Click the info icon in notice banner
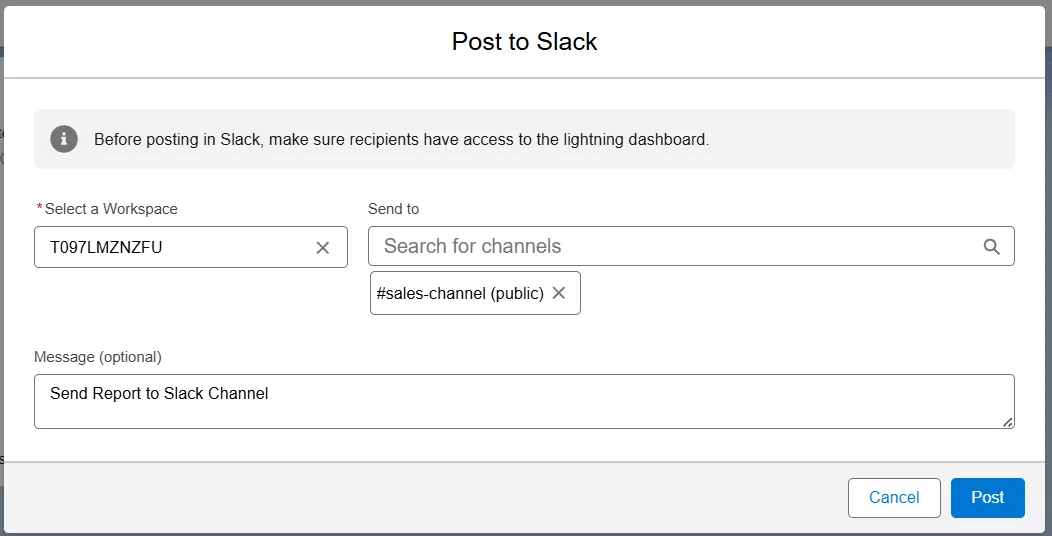1052x536 pixels. 64,139
